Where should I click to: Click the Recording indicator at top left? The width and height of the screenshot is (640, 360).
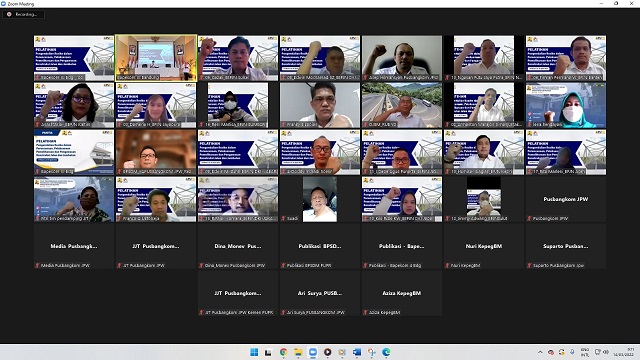pos(23,14)
